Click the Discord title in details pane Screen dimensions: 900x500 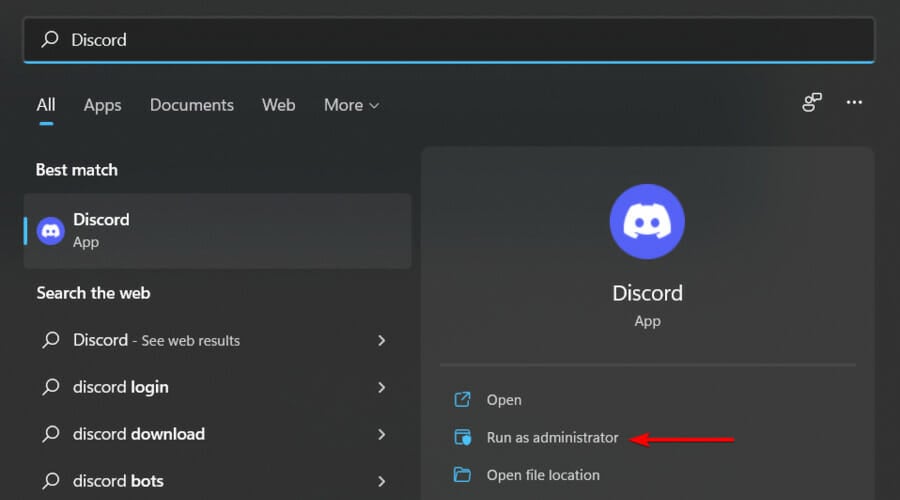click(647, 293)
